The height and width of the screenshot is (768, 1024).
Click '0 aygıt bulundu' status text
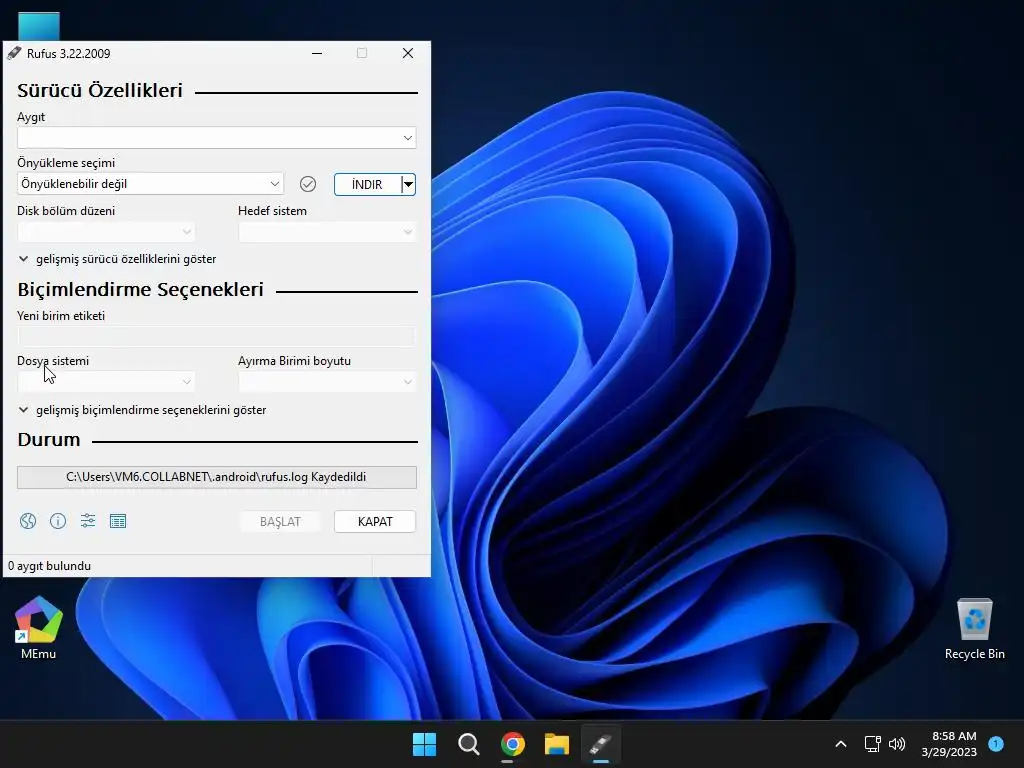pos(50,566)
